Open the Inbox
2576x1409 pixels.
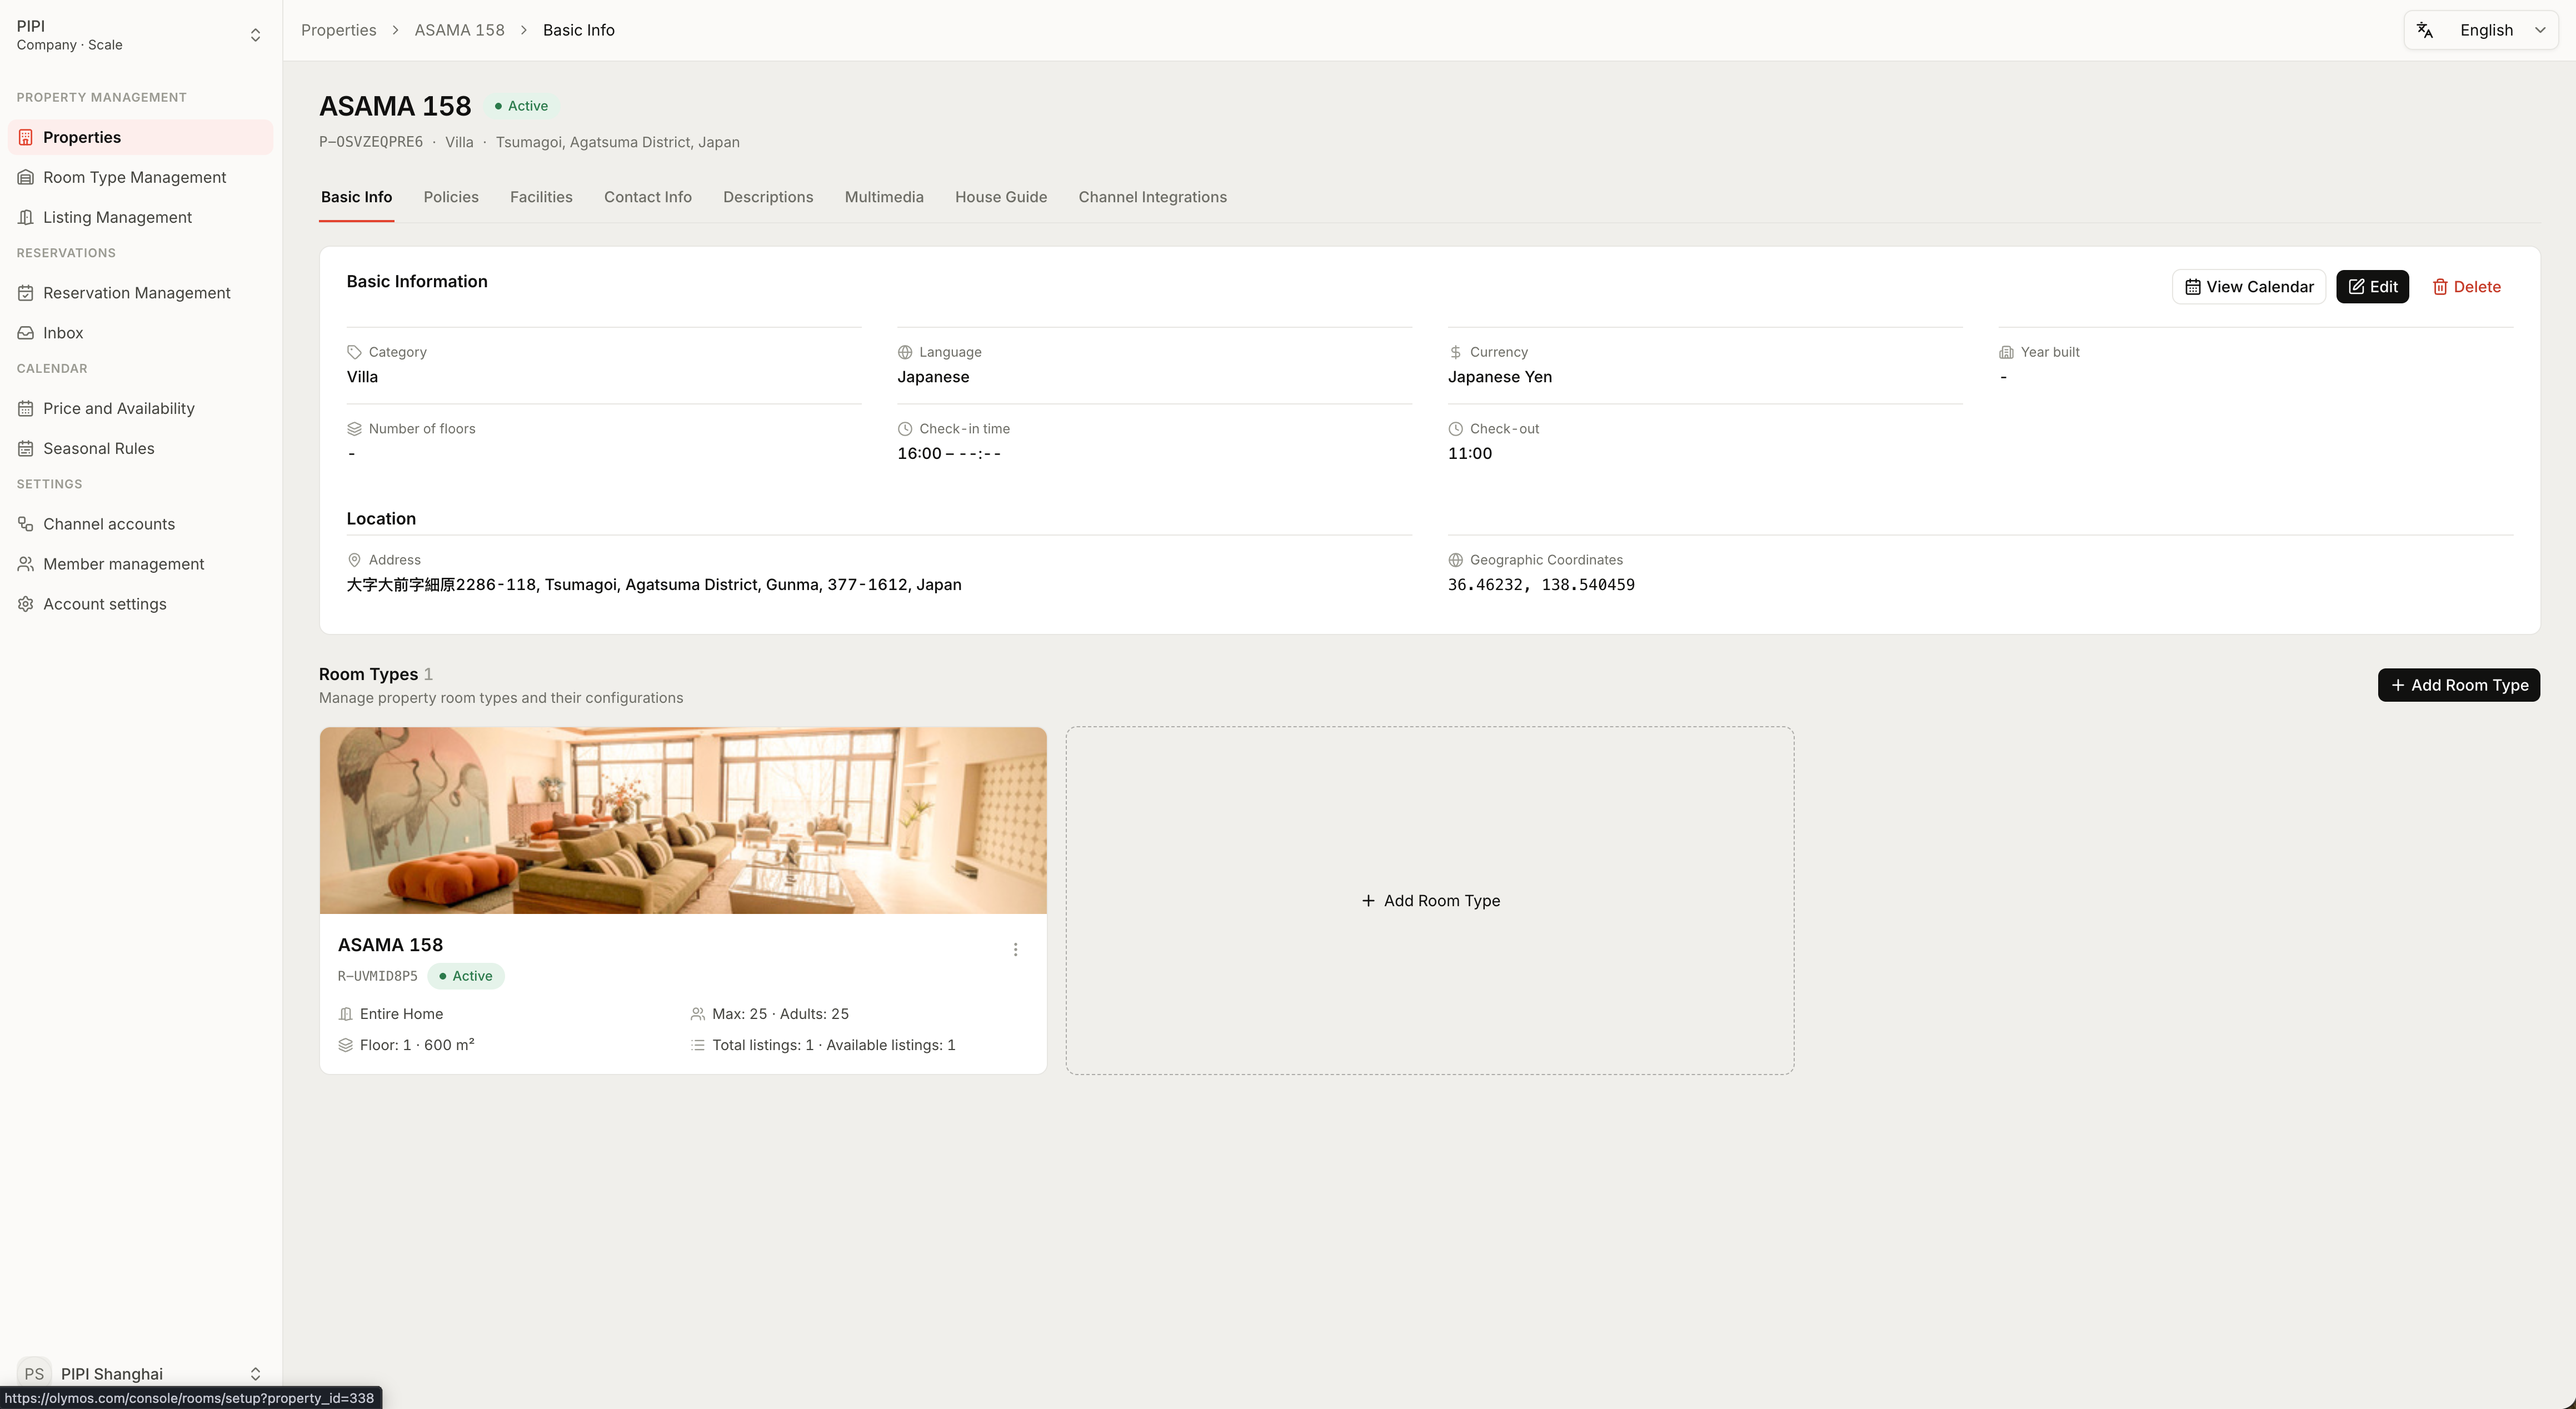click(x=140, y=333)
